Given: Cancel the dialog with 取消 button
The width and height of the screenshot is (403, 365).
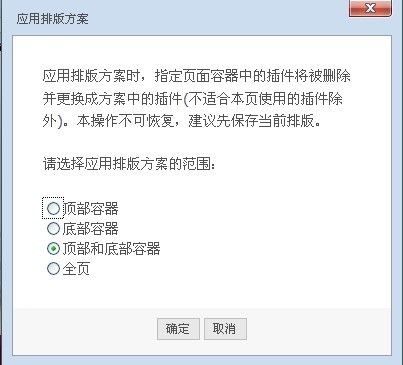Looking at the screenshot, I should tap(225, 329).
